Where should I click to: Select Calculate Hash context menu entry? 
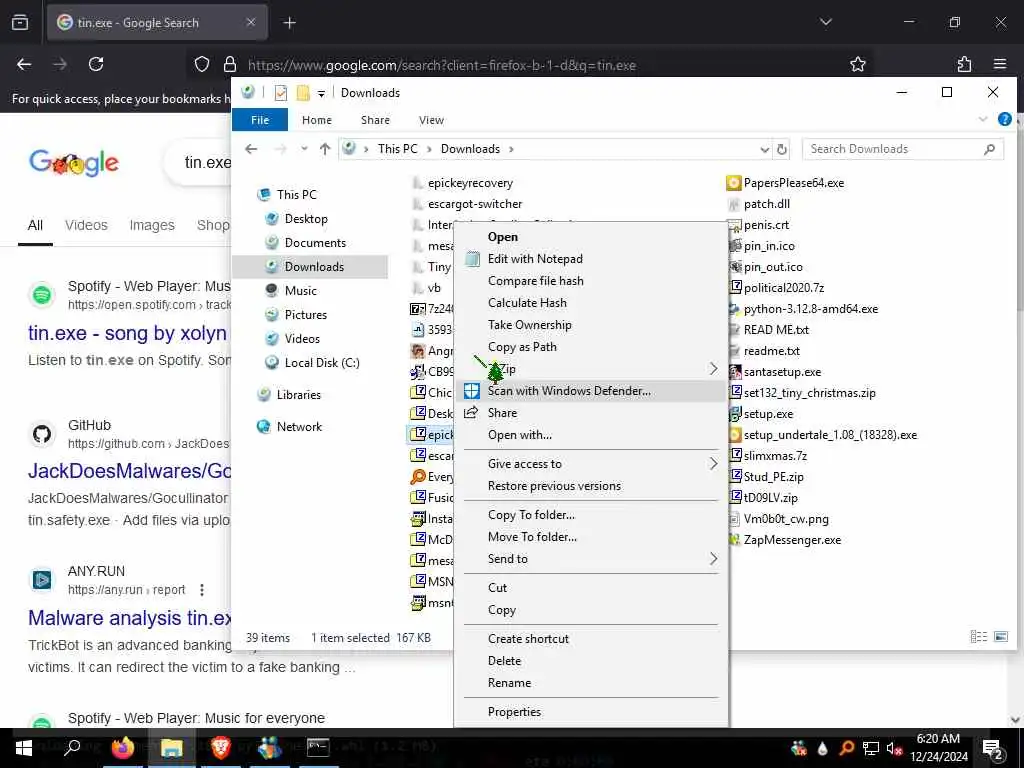(x=591, y=303)
